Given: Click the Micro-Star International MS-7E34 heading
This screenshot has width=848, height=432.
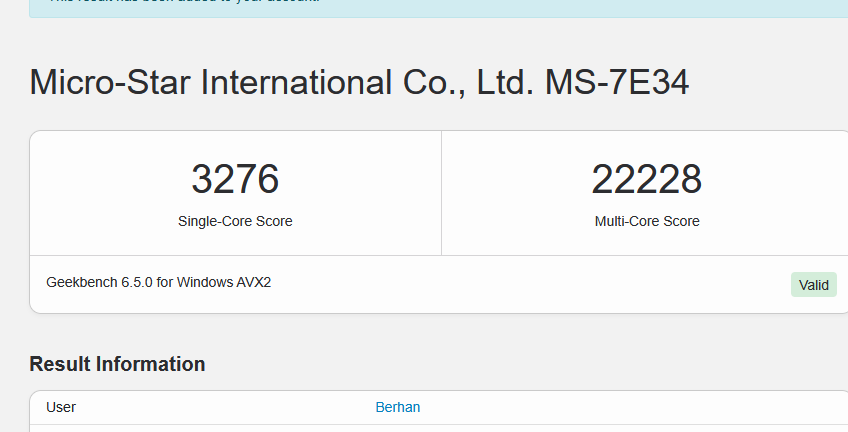Looking at the screenshot, I should click(x=359, y=83).
